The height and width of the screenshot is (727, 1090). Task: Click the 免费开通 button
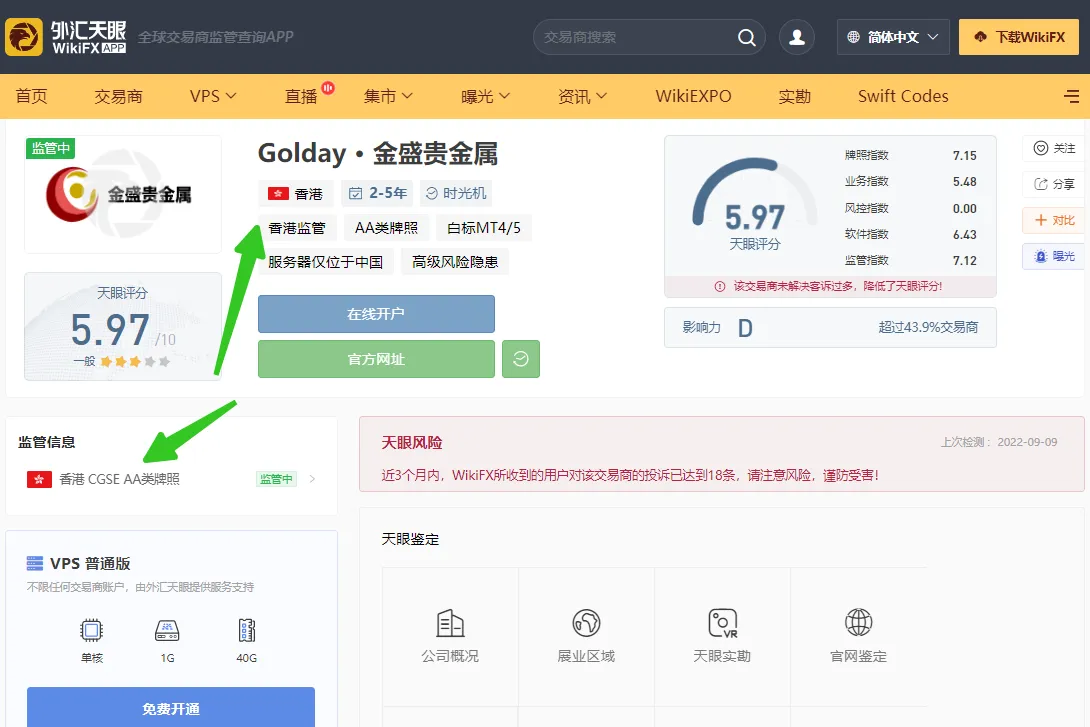point(170,708)
